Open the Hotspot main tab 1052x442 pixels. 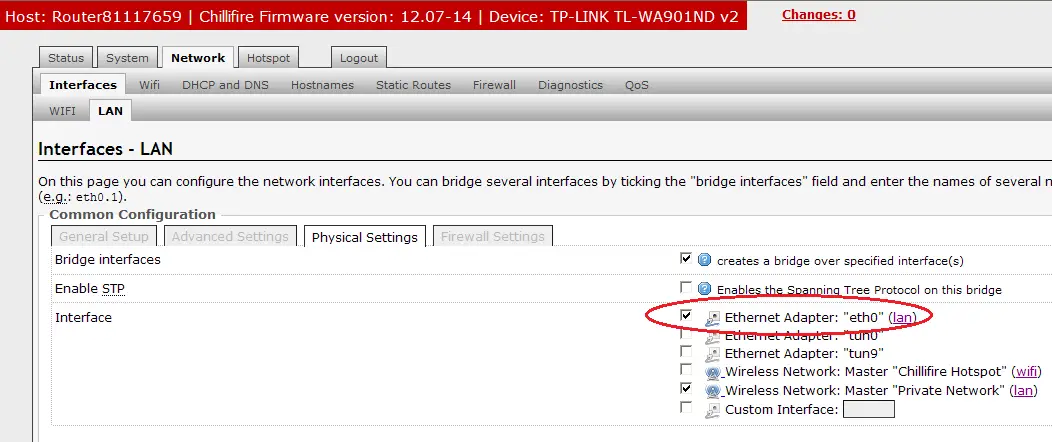point(268,58)
